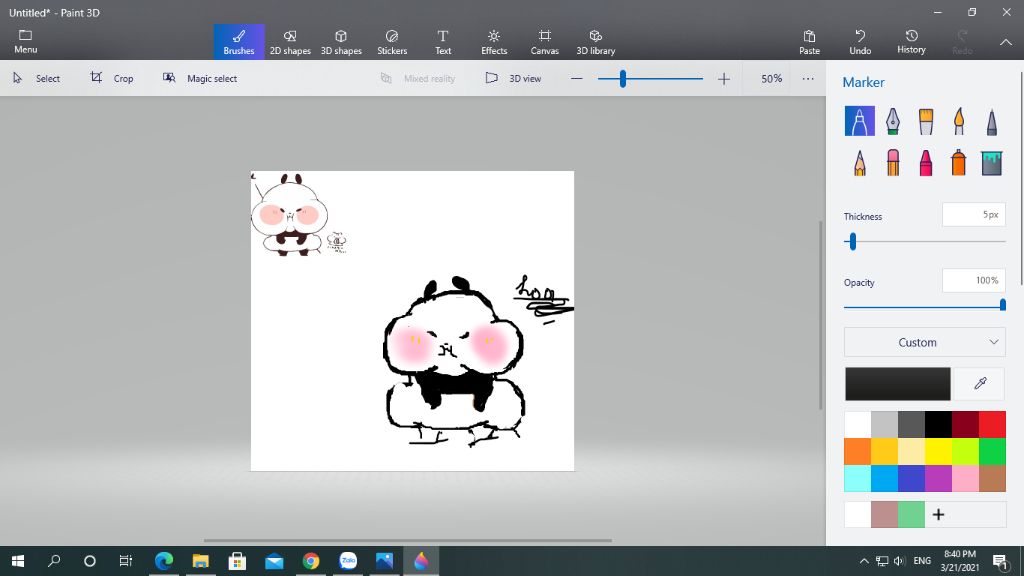Open File Explorer from the taskbar
The height and width of the screenshot is (576, 1024).
tap(200, 561)
